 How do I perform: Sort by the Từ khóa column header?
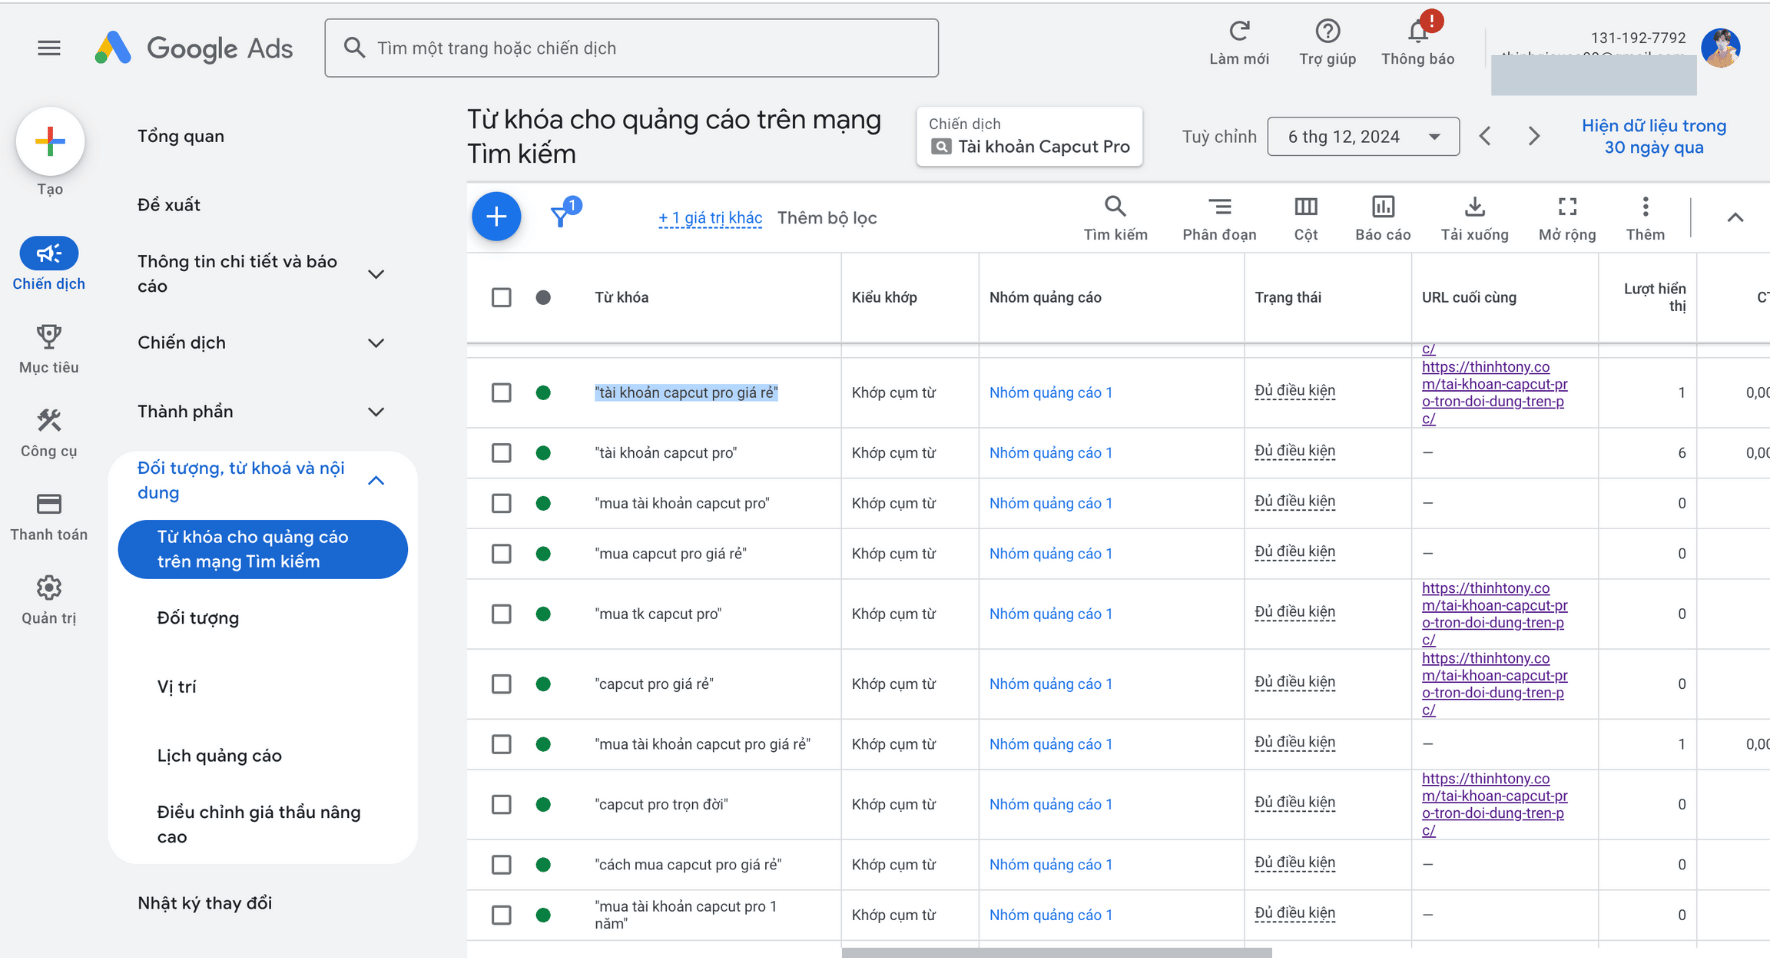click(622, 297)
